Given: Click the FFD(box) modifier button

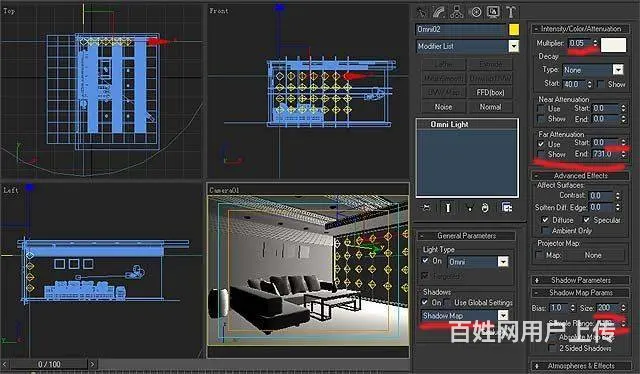Looking at the screenshot, I should coord(490,93).
